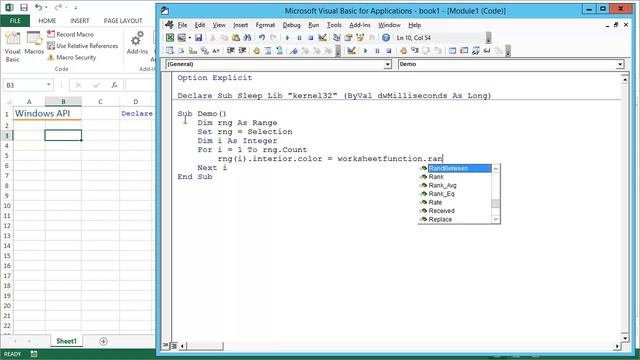The image size is (640, 360).
Task: Open Standard toolbar options at its right end
Action: point(488,38)
